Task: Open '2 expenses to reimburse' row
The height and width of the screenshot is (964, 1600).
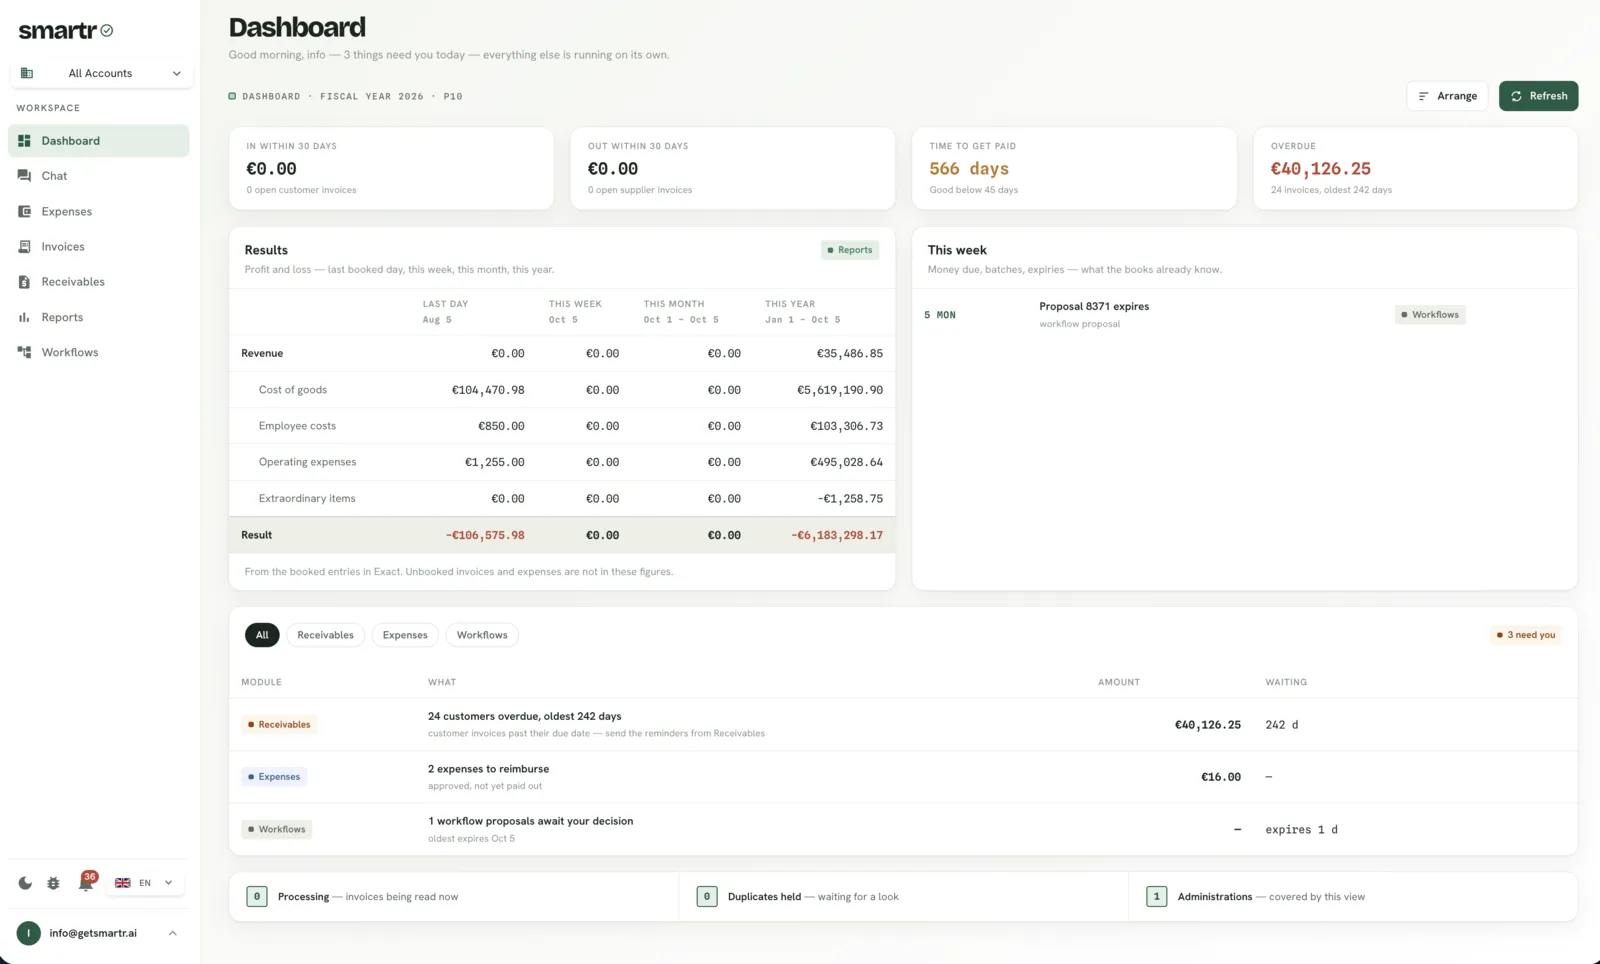Action: click(x=903, y=777)
